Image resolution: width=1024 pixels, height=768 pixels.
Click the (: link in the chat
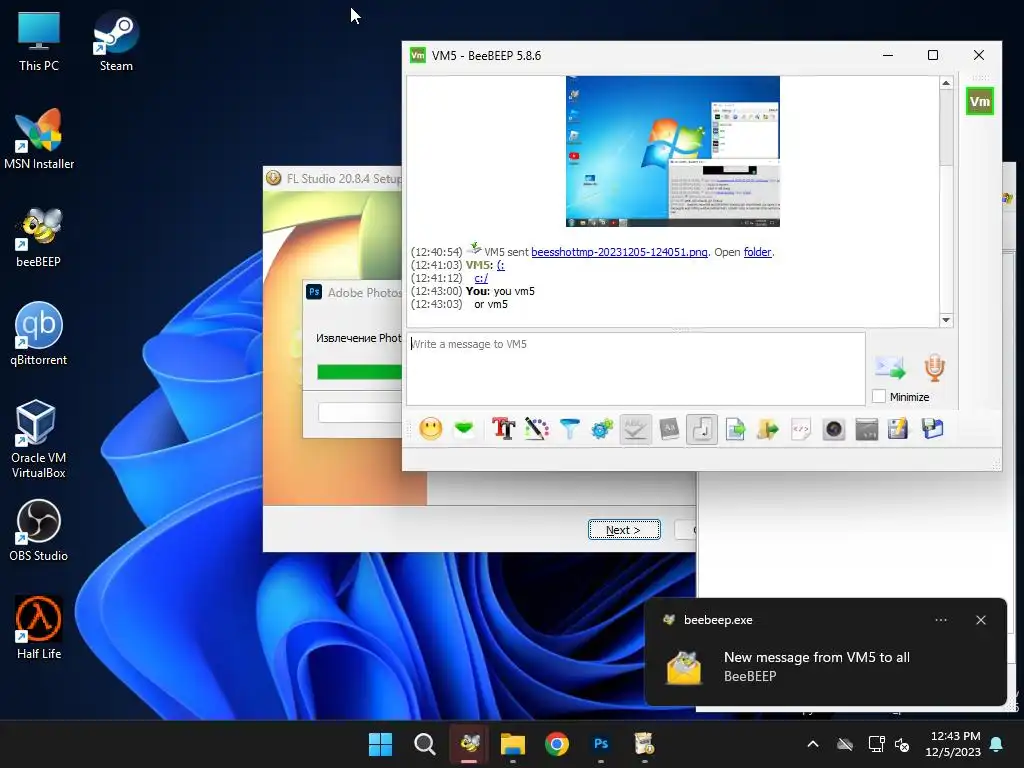click(501, 265)
